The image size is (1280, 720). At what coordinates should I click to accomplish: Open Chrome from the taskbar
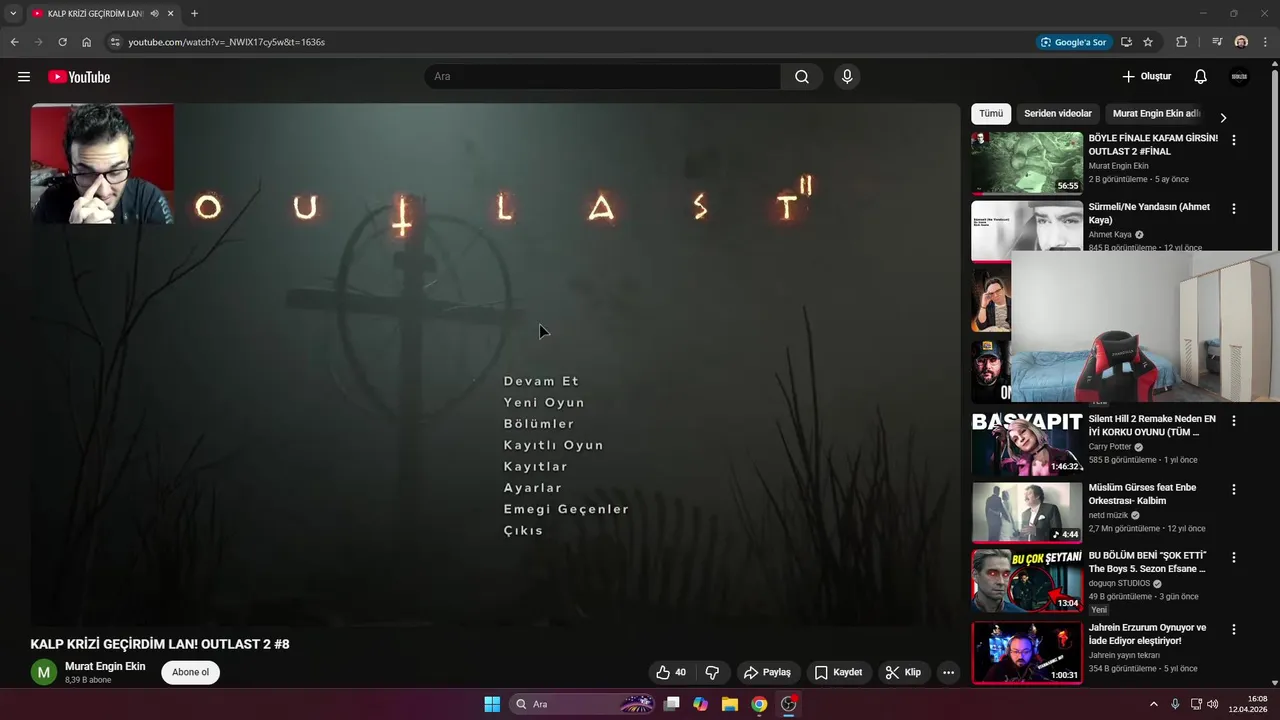pyautogui.click(x=759, y=704)
